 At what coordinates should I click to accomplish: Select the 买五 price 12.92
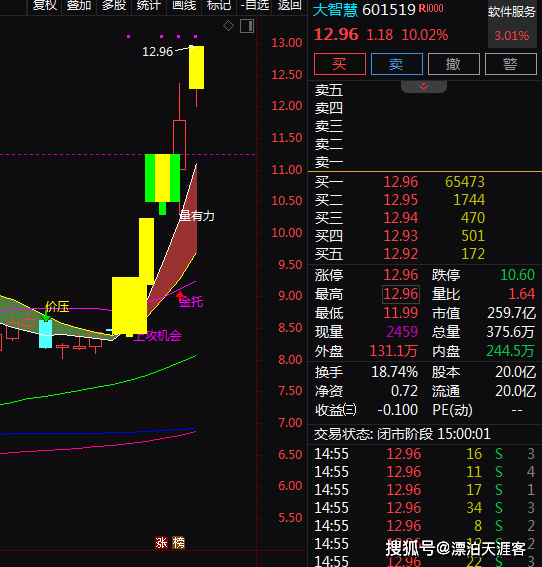point(401,254)
